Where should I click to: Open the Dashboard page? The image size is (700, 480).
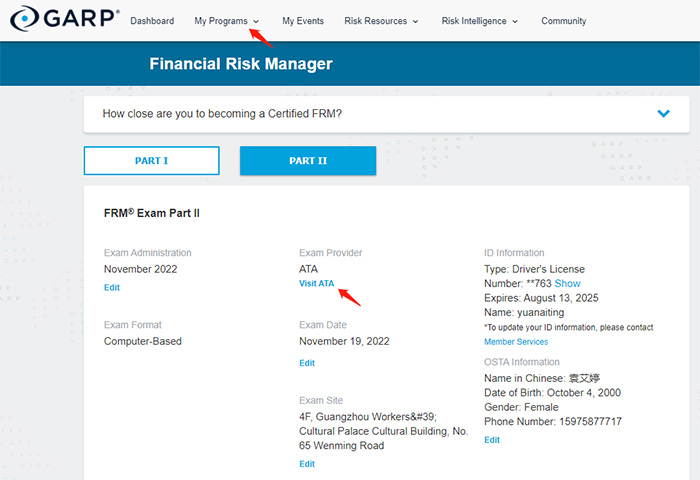point(152,21)
